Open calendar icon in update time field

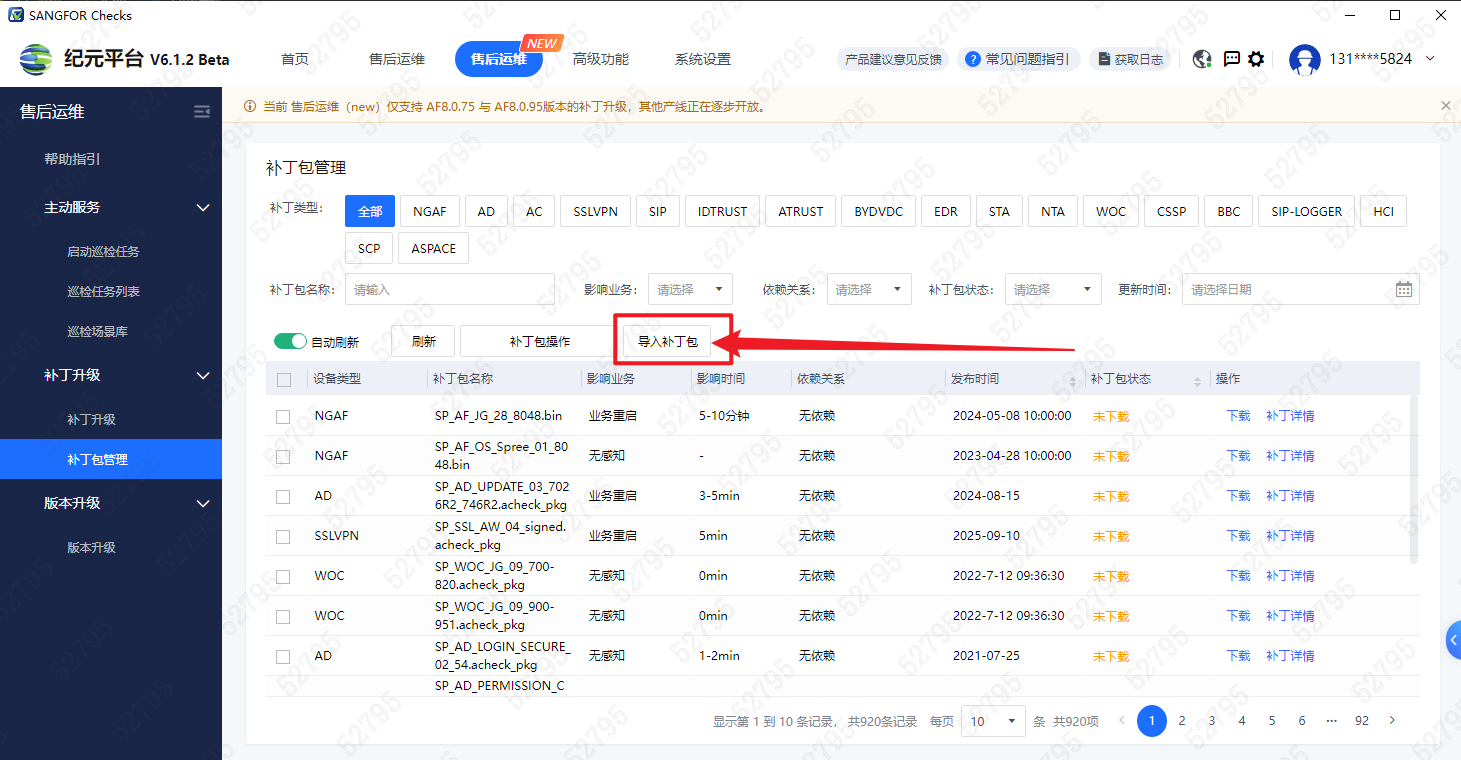coord(1404,289)
